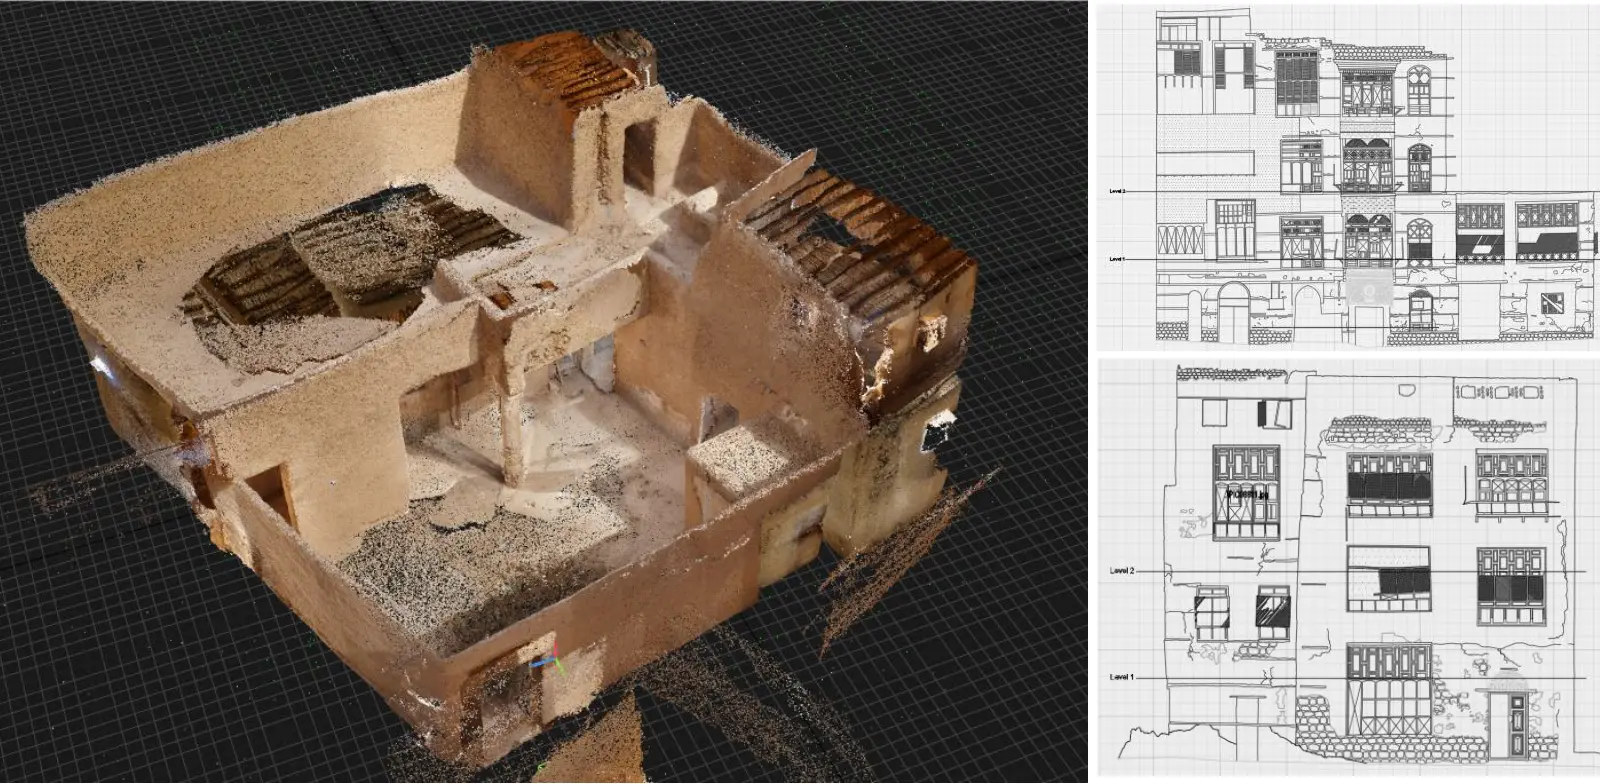Select the Level 2 label in upper elevation
The width and height of the screenshot is (1600, 784).
pyautogui.click(x=1117, y=190)
